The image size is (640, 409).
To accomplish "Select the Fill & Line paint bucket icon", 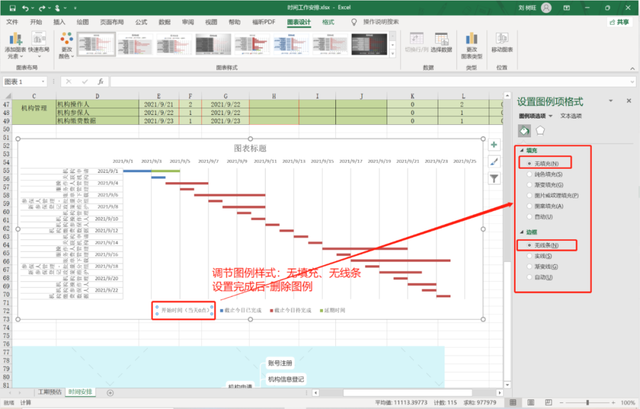I will click(x=524, y=131).
